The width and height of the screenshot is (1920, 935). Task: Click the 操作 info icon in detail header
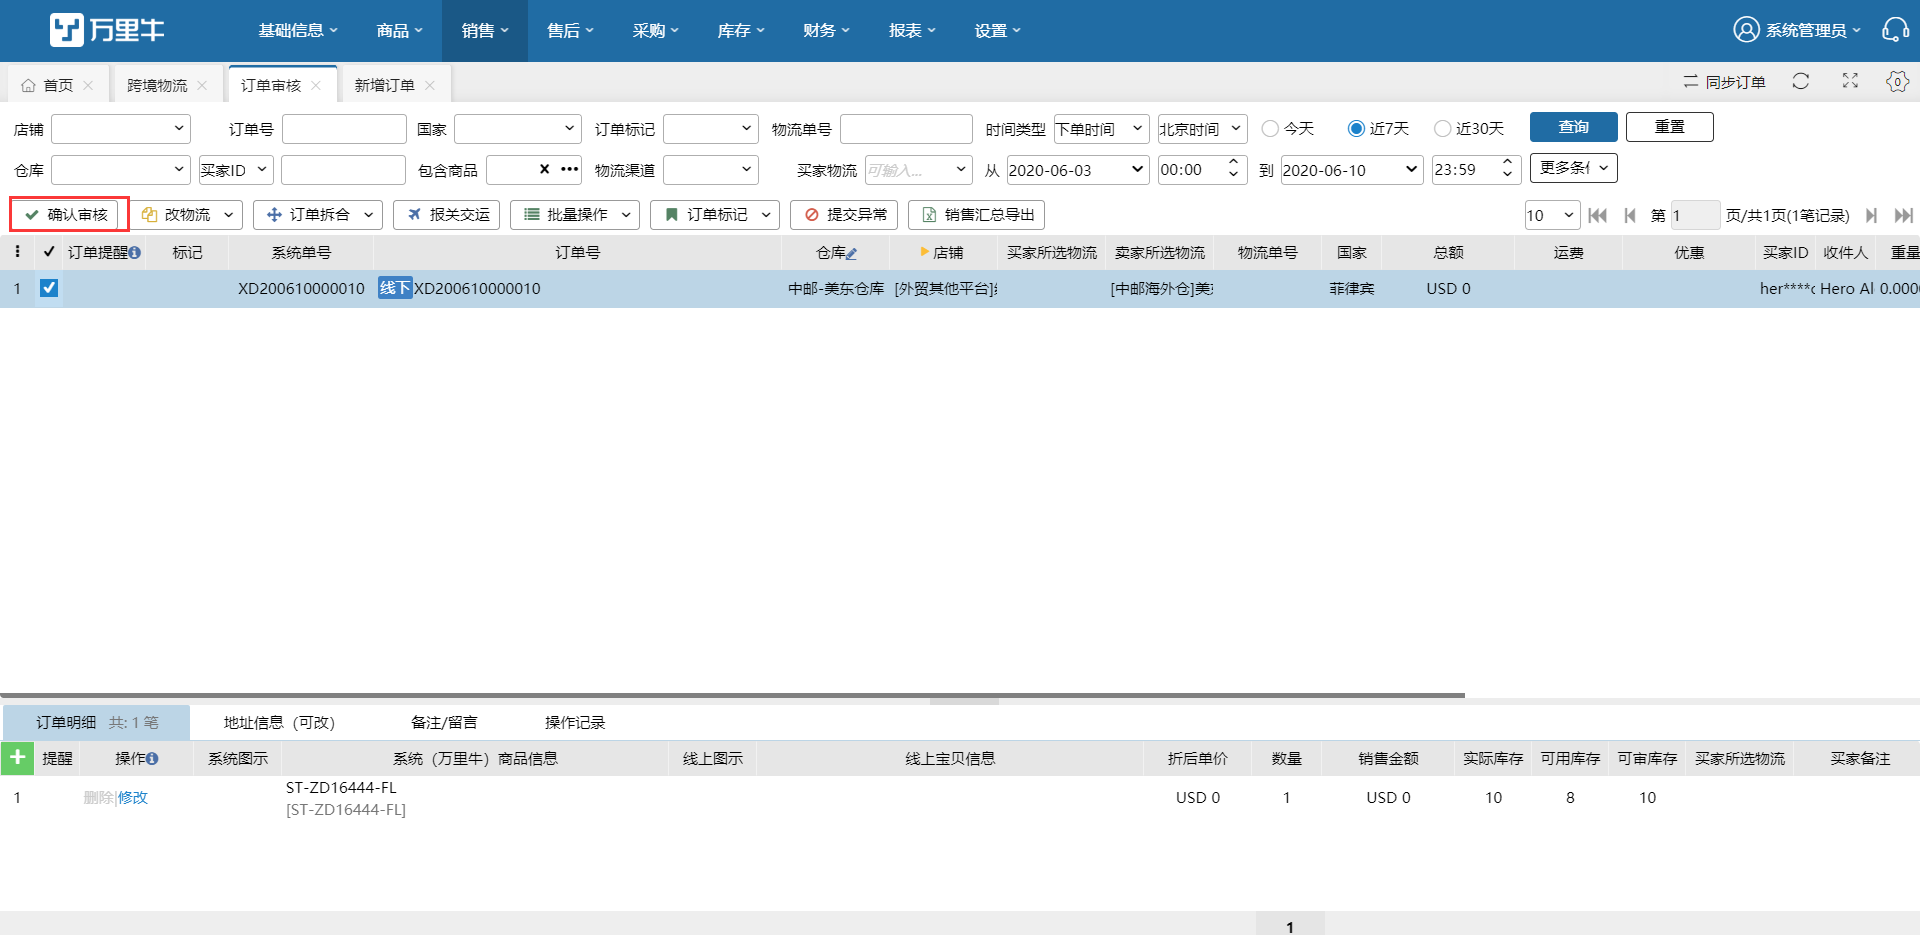(152, 759)
